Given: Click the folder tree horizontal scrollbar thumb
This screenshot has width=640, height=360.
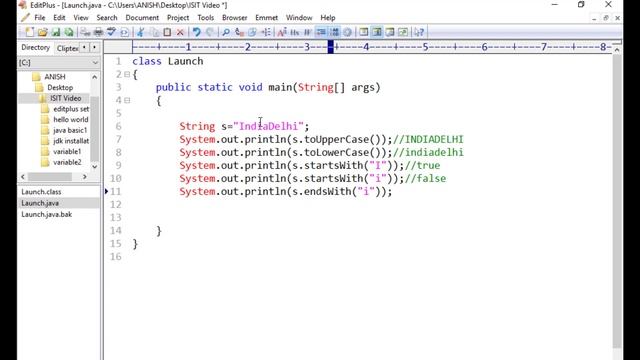Looking at the screenshot, I should (x=50, y=177).
